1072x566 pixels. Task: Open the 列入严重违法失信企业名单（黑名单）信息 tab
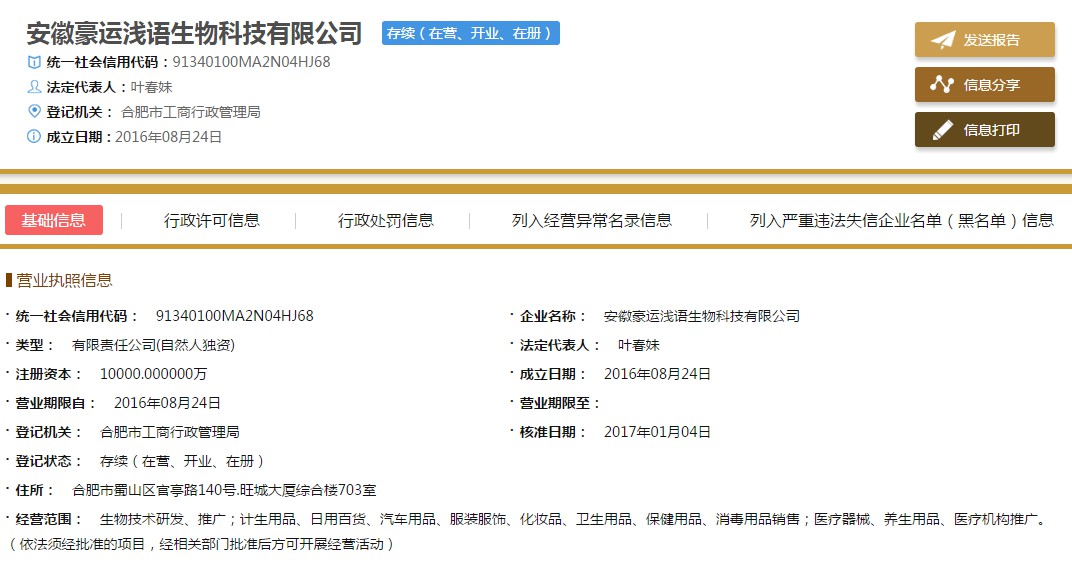(x=901, y=220)
